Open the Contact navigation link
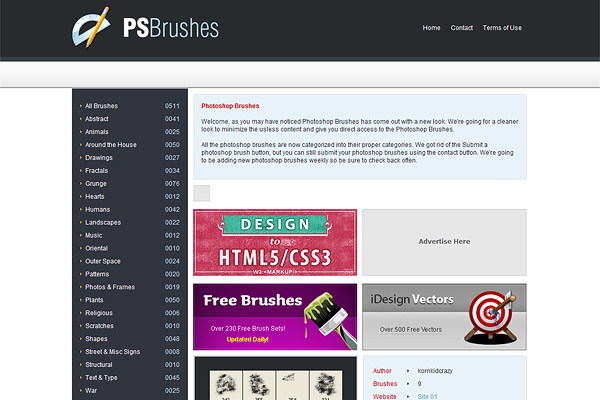The image size is (600, 400). point(461,28)
